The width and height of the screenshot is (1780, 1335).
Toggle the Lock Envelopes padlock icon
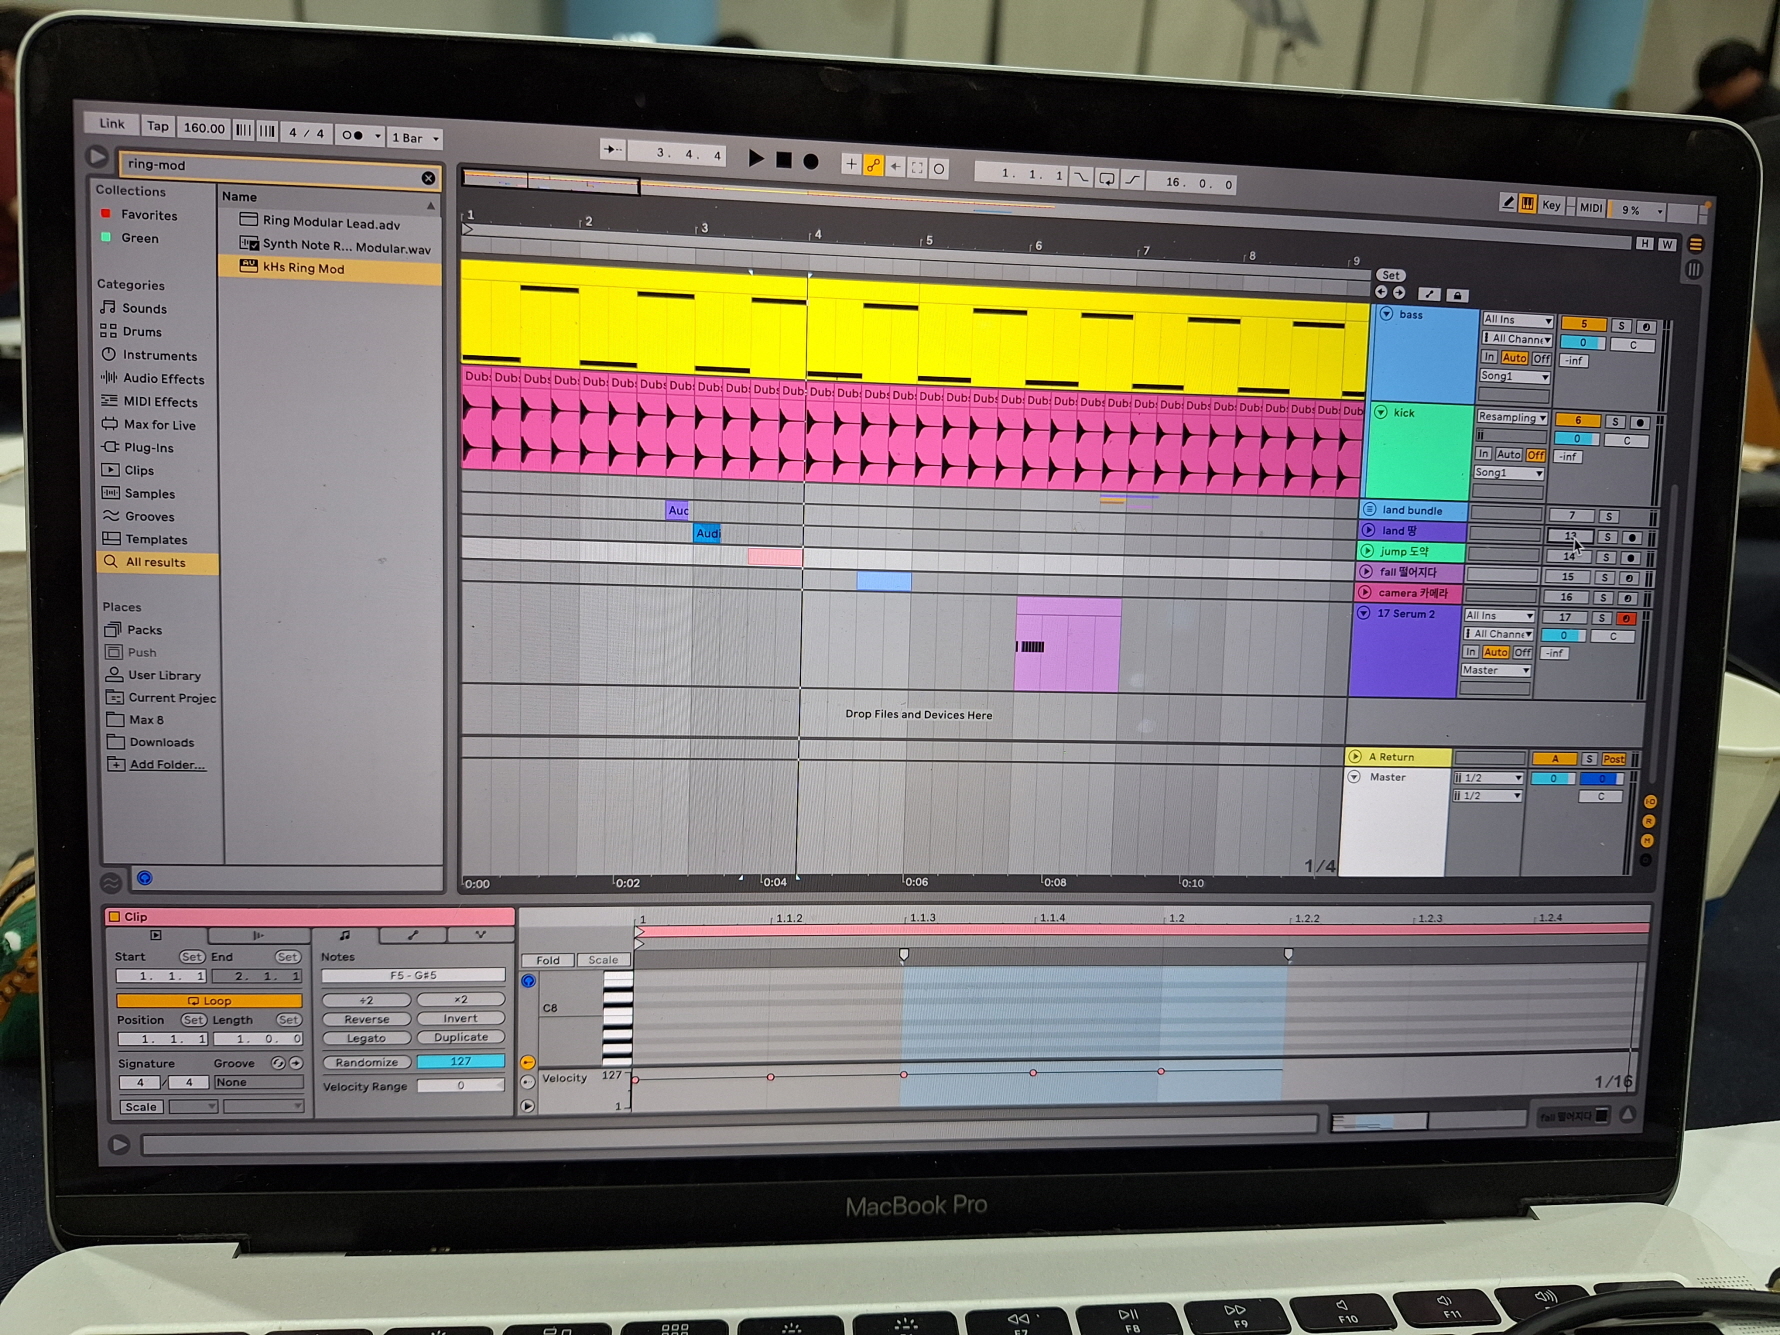1457,295
